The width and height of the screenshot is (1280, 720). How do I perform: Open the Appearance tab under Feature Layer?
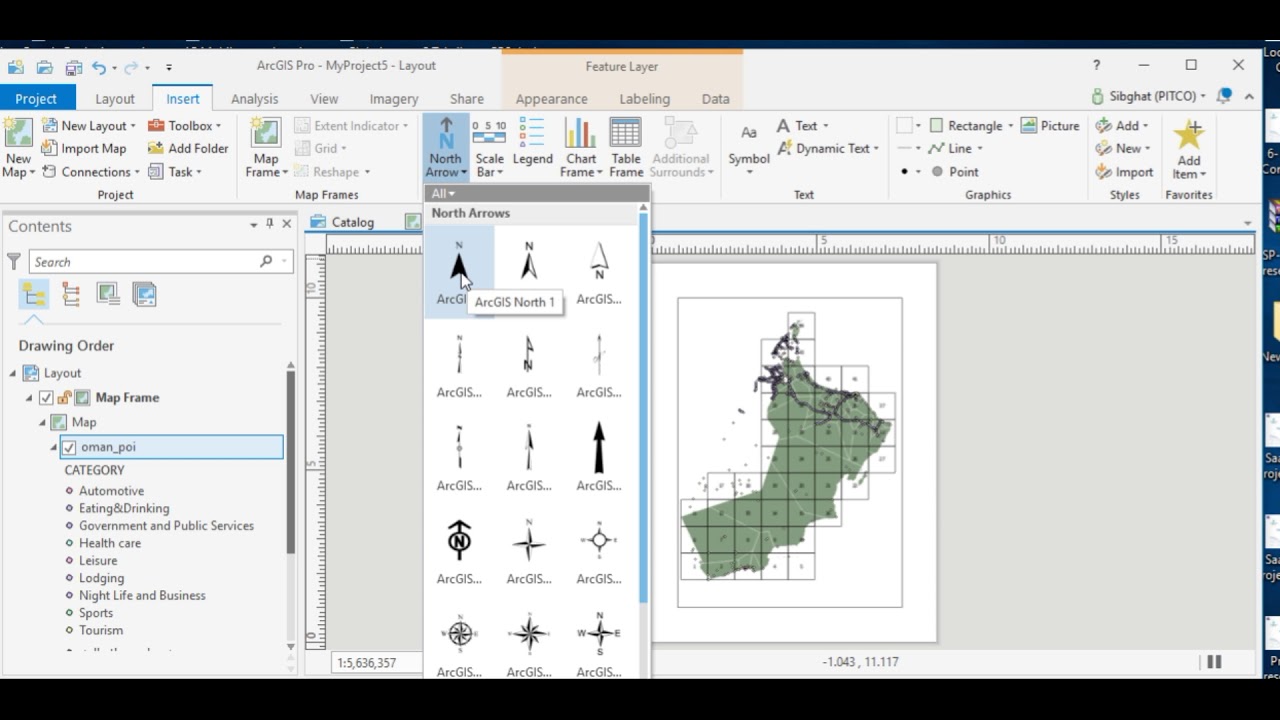(551, 99)
